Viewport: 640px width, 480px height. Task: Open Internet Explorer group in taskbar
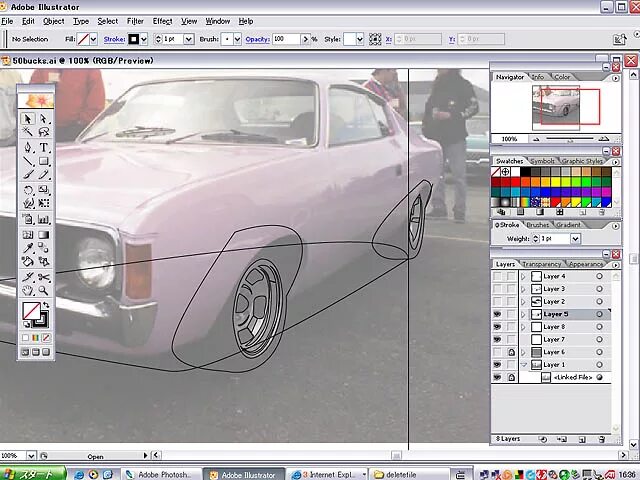click(328, 474)
